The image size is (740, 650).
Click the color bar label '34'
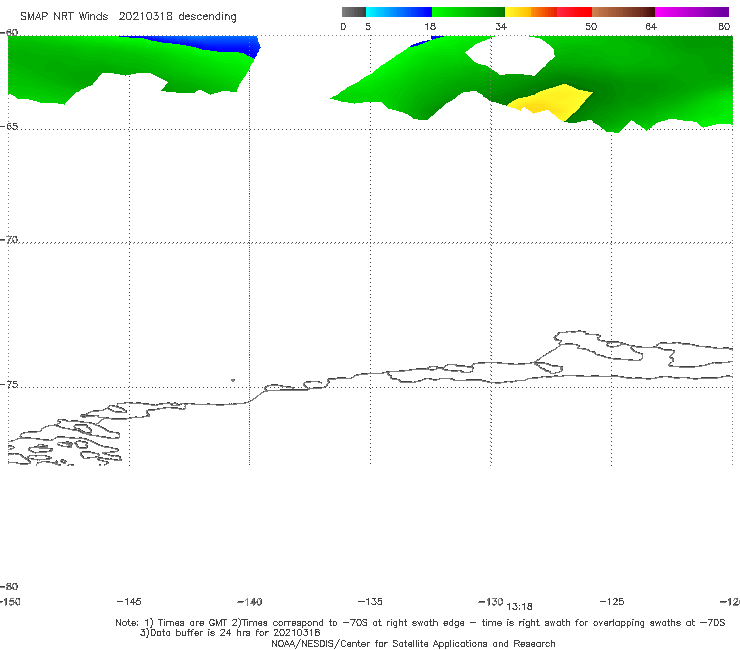[x=501, y=26]
